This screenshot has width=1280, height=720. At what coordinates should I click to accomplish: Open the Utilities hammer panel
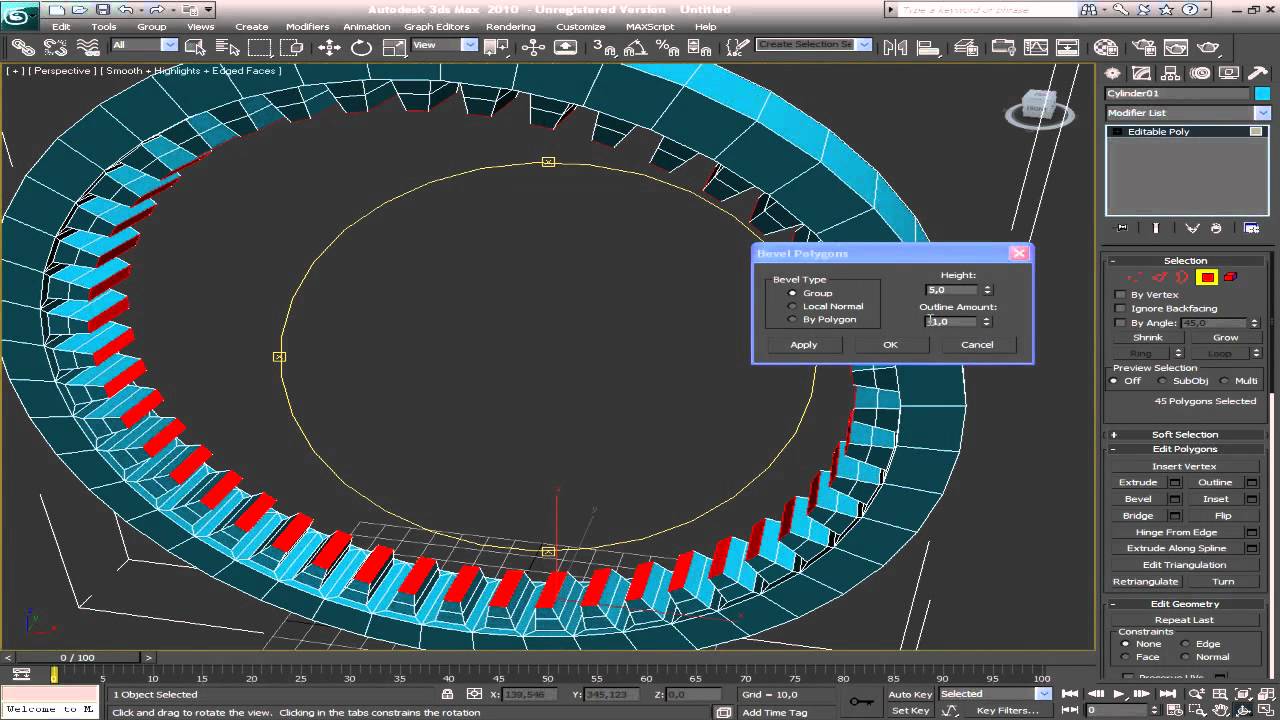pyautogui.click(x=1257, y=73)
